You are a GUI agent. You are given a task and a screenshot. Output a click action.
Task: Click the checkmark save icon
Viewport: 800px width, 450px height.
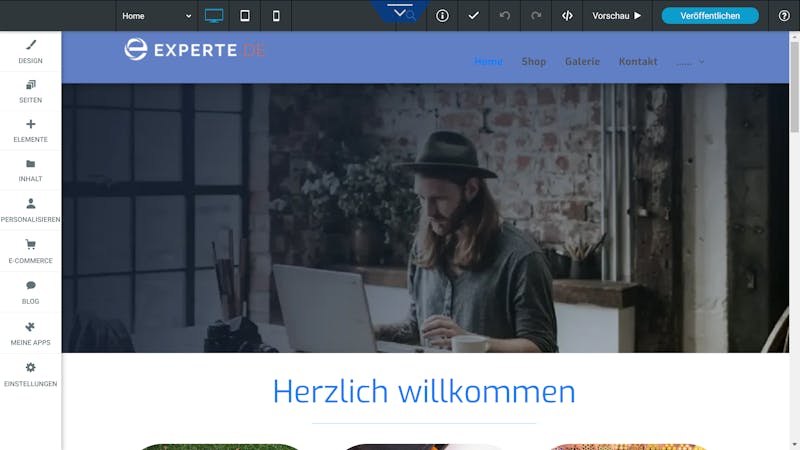(473, 16)
